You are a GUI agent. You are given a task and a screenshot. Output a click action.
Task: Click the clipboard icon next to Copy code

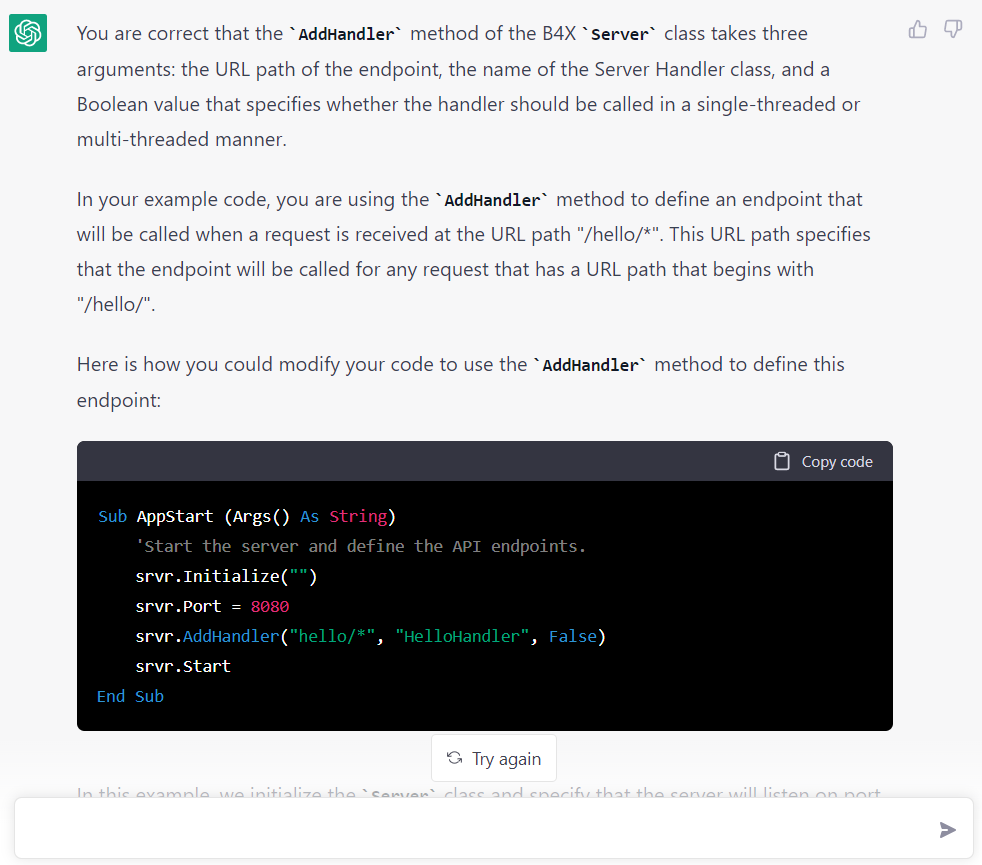[x=781, y=461]
